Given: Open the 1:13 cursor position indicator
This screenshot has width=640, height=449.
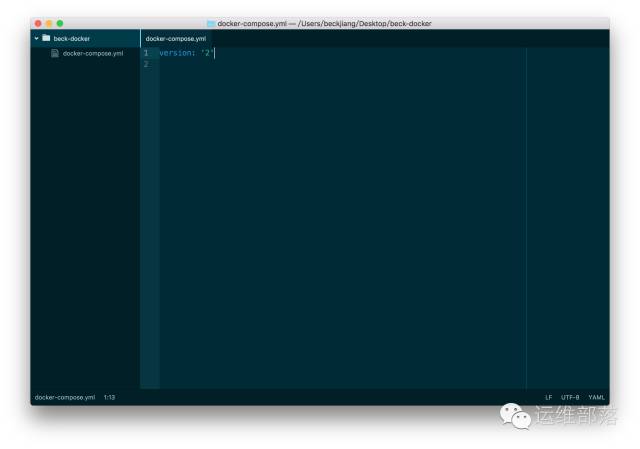Looking at the screenshot, I should coord(109,397).
